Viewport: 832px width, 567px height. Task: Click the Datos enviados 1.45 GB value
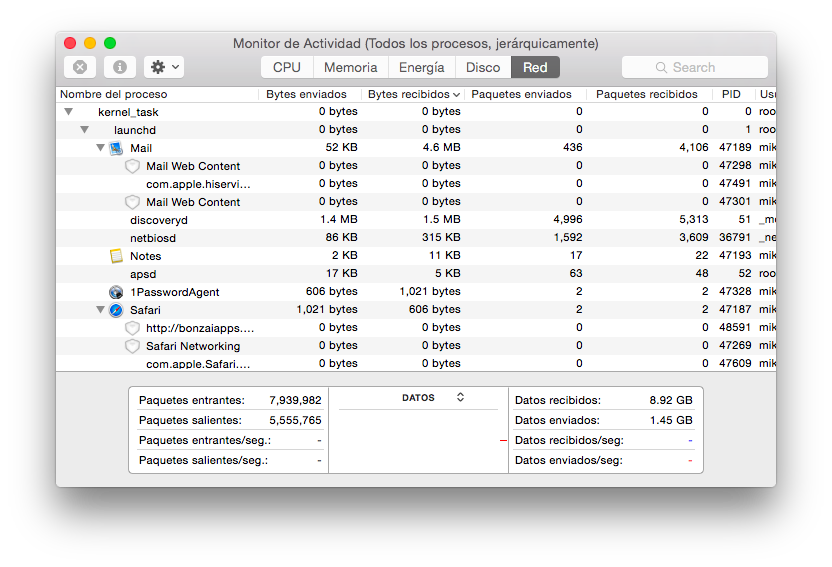point(671,421)
